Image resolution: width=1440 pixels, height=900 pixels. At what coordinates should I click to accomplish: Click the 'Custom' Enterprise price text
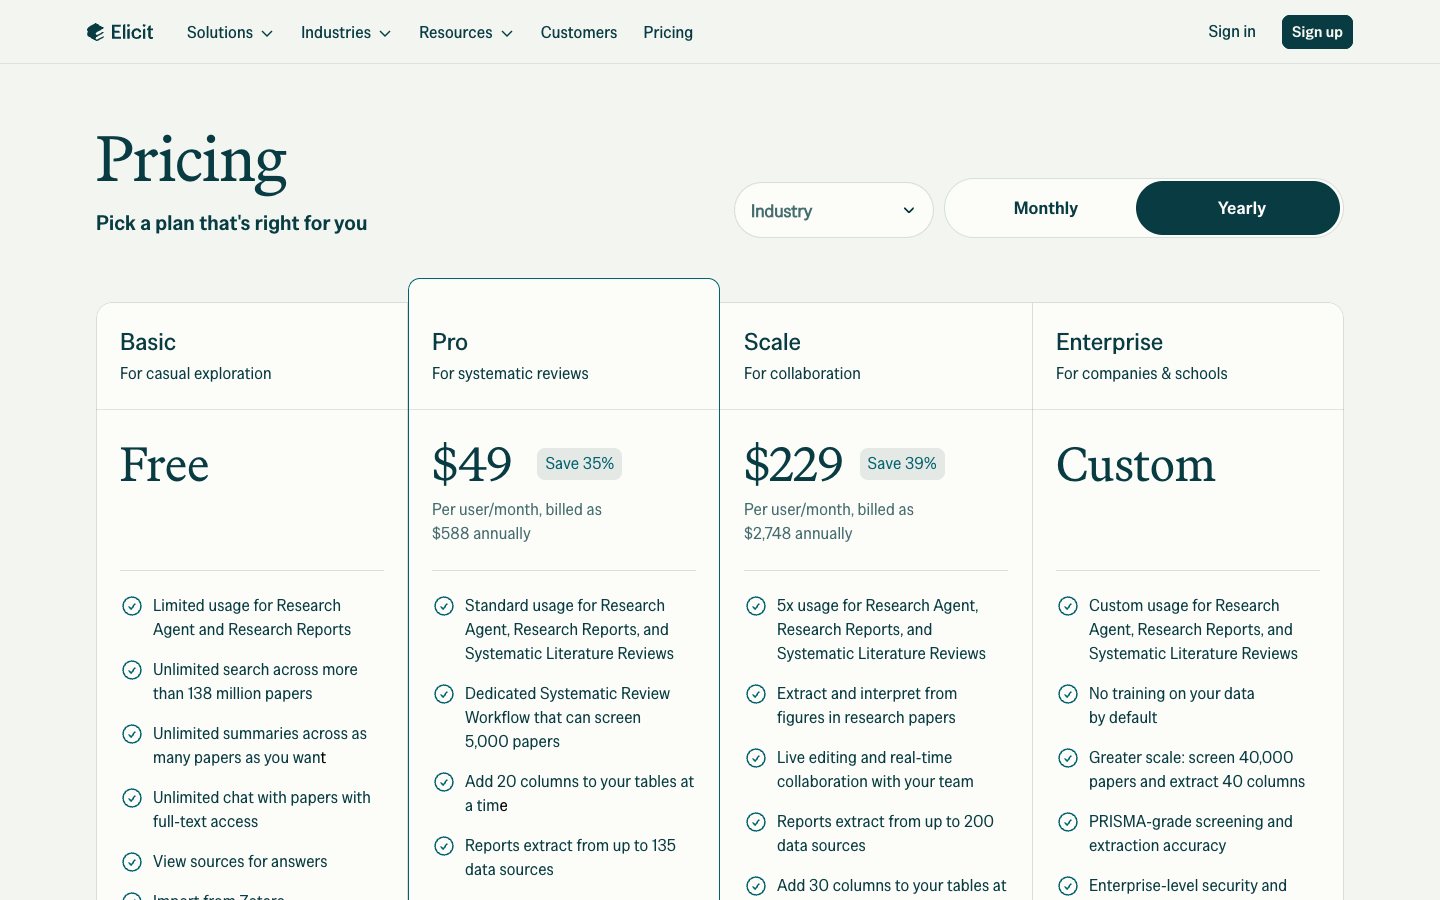click(1136, 465)
